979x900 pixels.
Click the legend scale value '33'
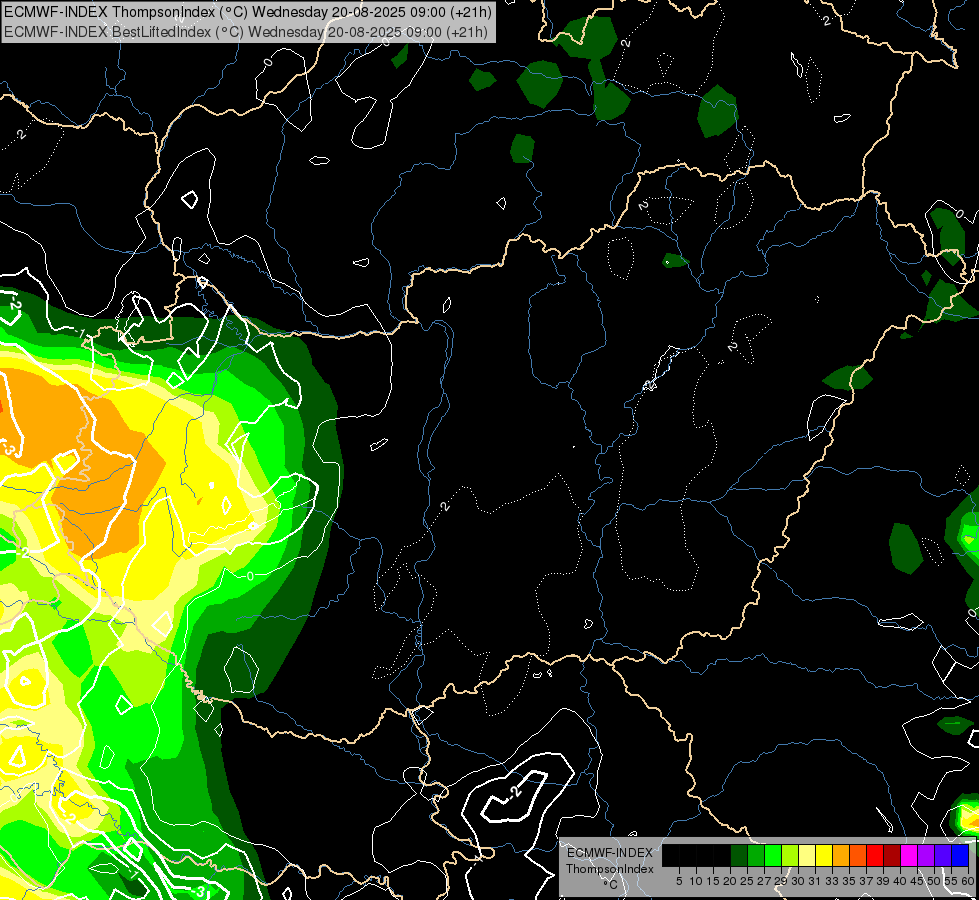832,881
